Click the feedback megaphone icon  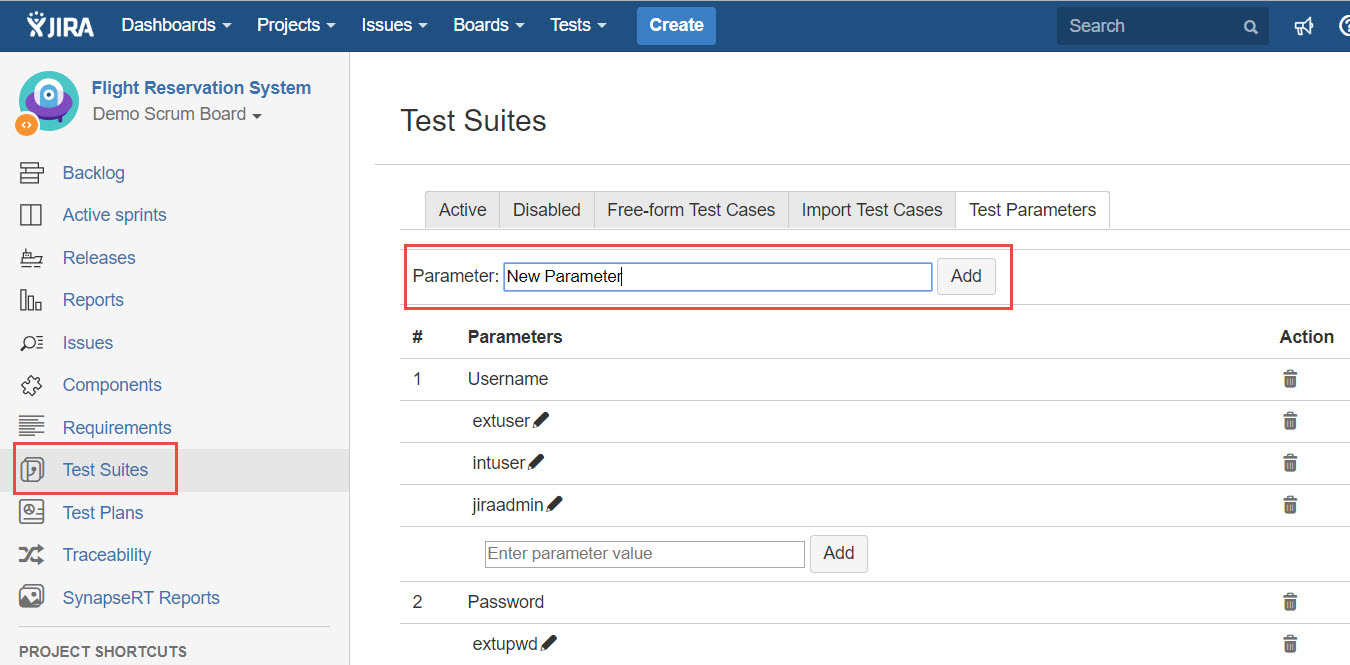click(1303, 27)
